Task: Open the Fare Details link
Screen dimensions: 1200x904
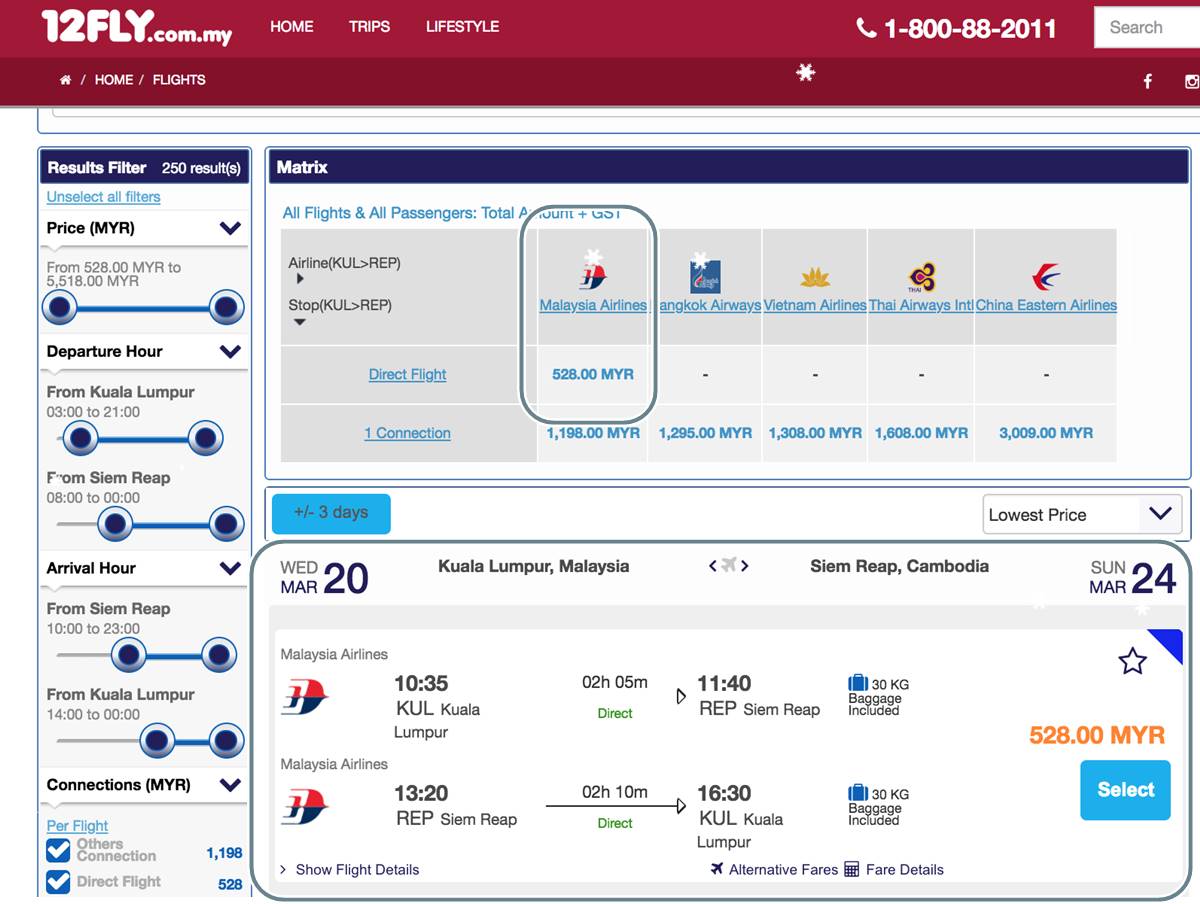Action: (905, 869)
